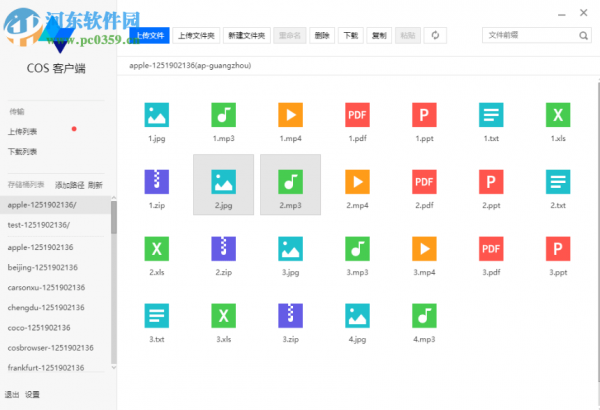Select the 1.mp3 audio file icon

(x=223, y=115)
